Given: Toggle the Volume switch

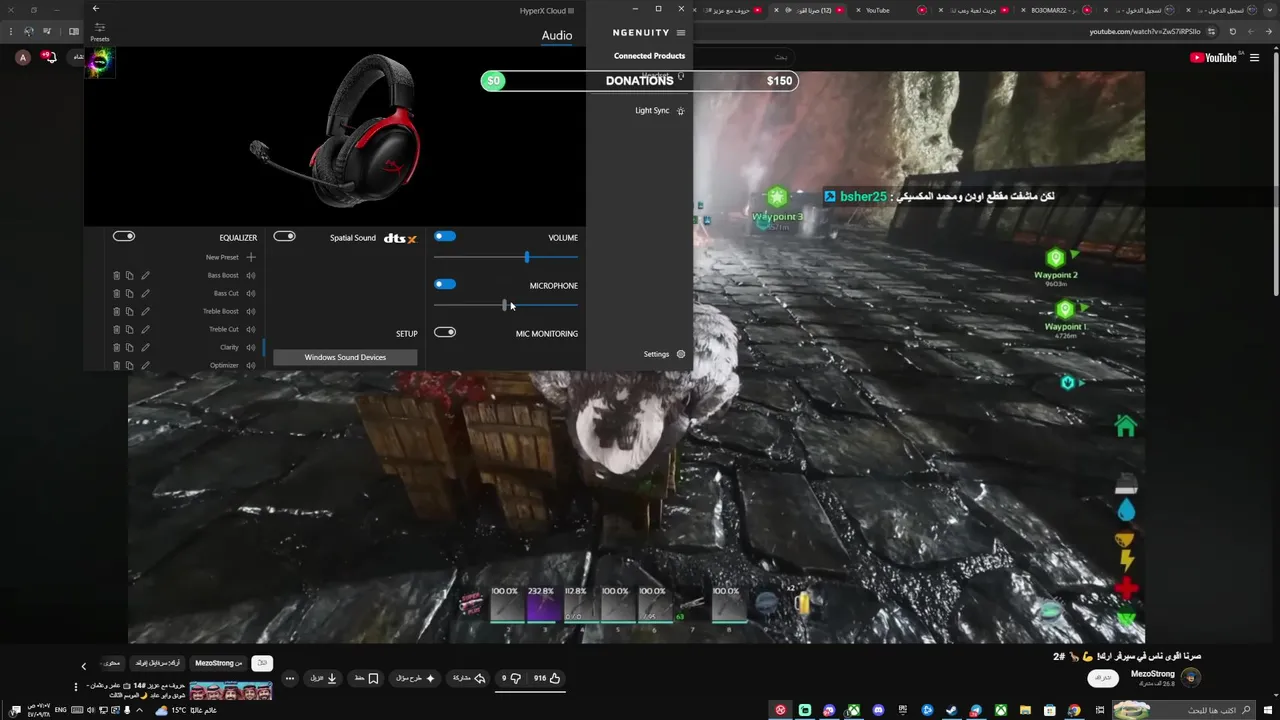Looking at the screenshot, I should [445, 237].
